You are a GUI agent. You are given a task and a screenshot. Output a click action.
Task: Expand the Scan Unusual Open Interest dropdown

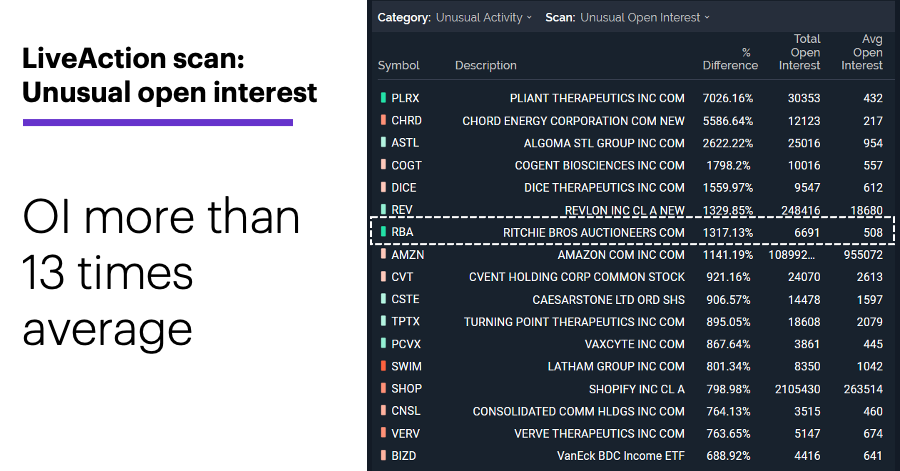(x=645, y=18)
